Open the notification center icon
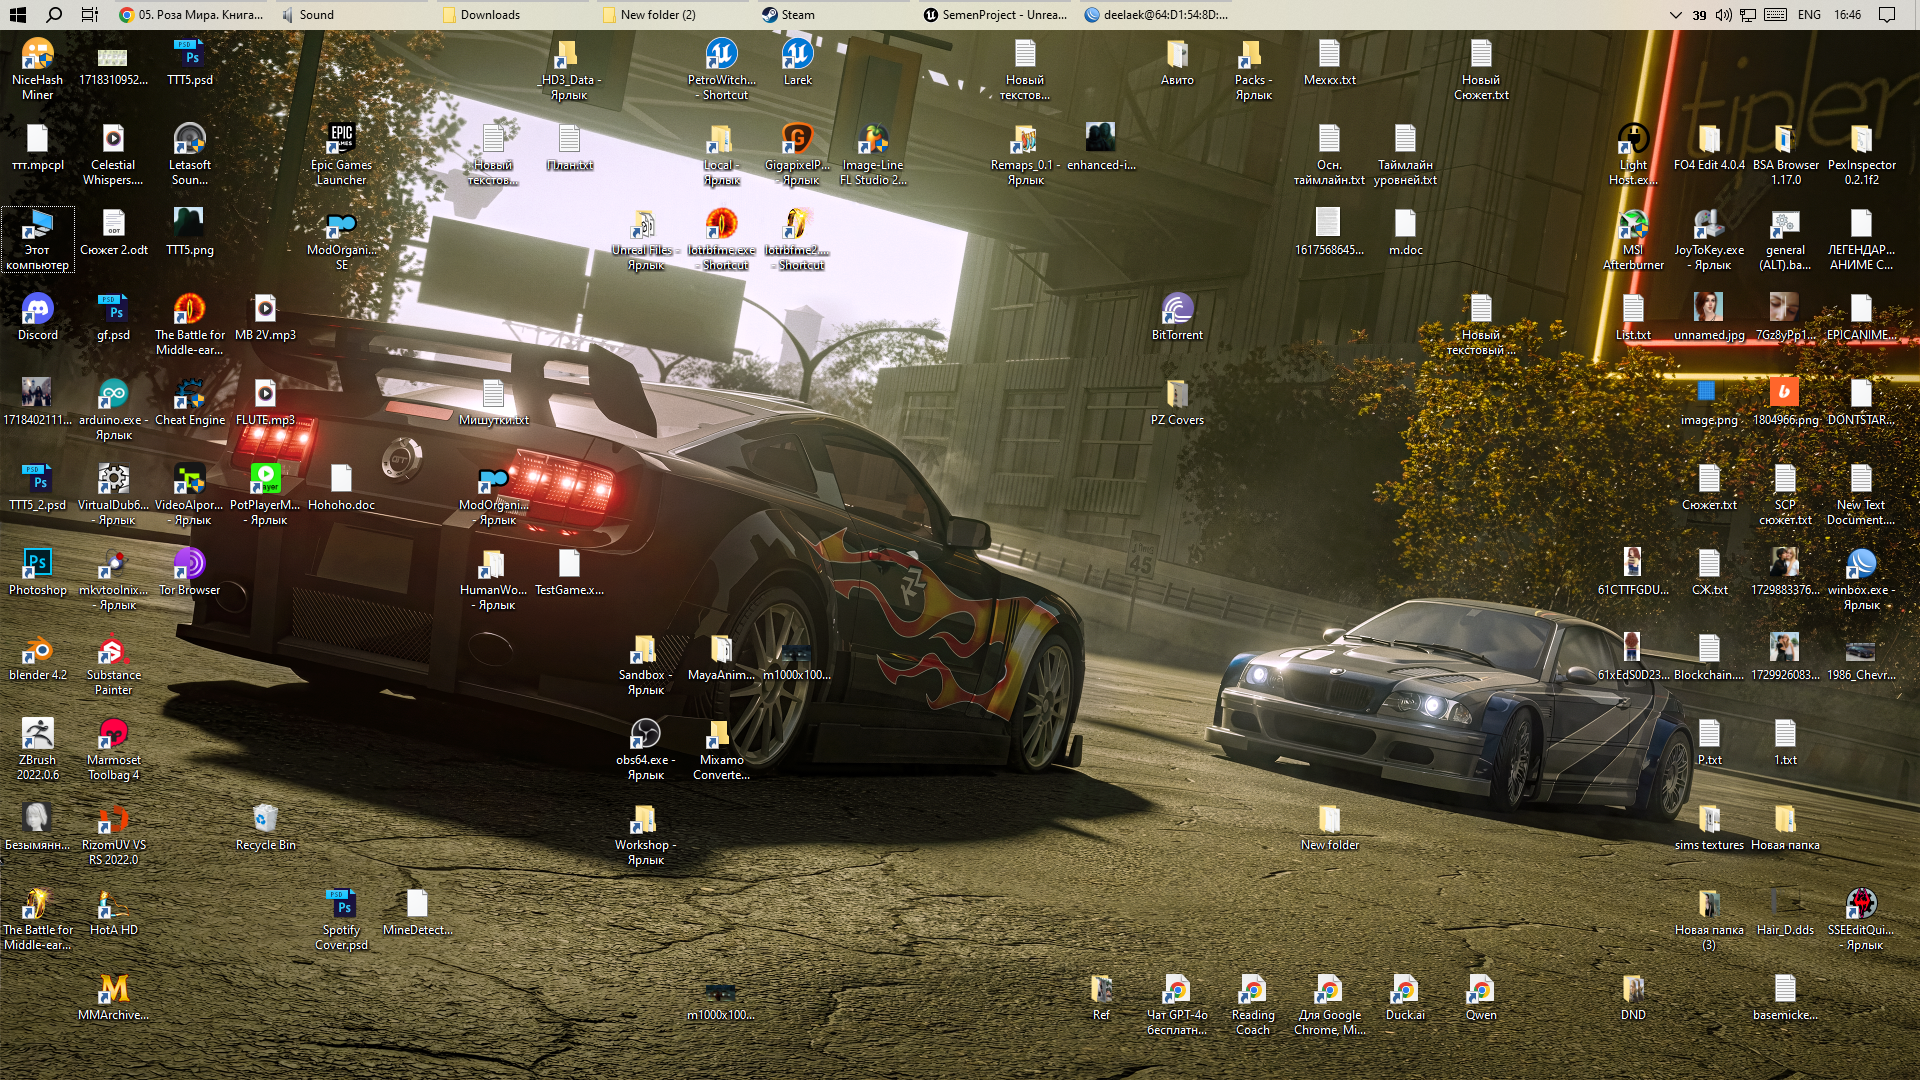1920x1080 pixels. (1887, 15)
